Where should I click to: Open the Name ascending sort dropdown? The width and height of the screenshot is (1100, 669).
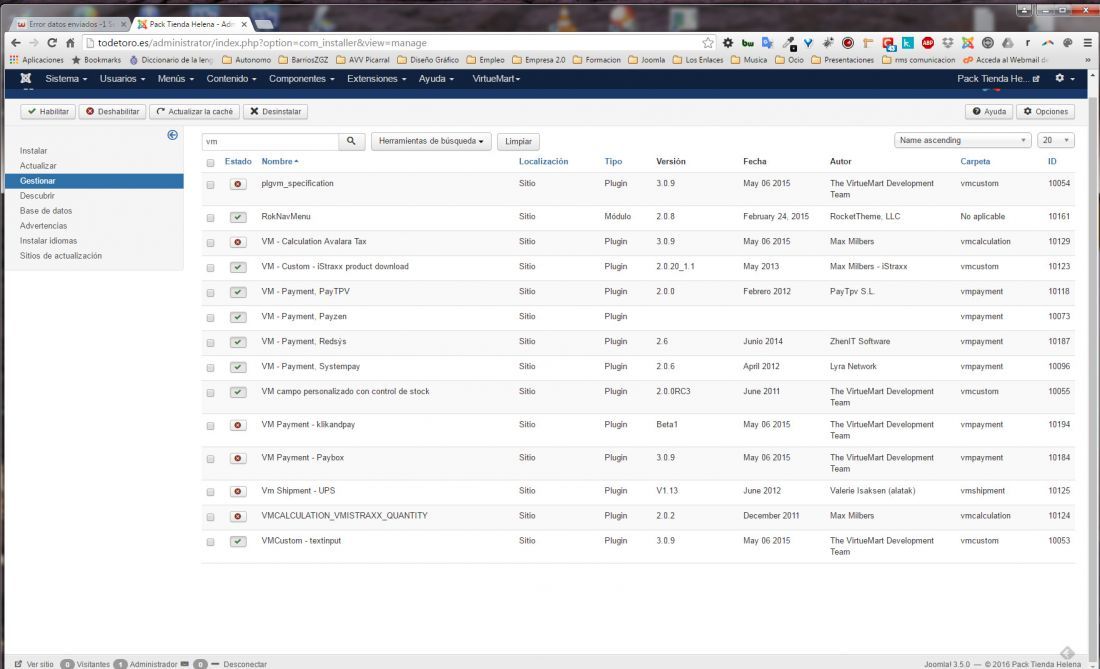(962, 140)
